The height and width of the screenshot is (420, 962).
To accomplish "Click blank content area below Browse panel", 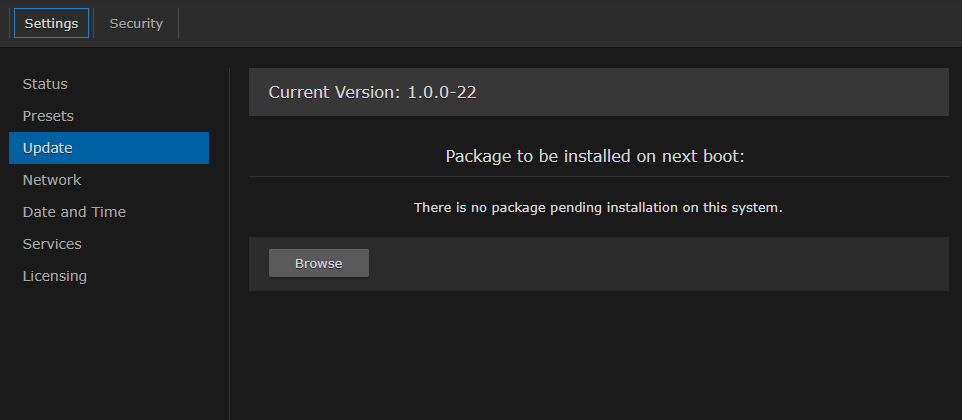I will click(x=598, y=355).
